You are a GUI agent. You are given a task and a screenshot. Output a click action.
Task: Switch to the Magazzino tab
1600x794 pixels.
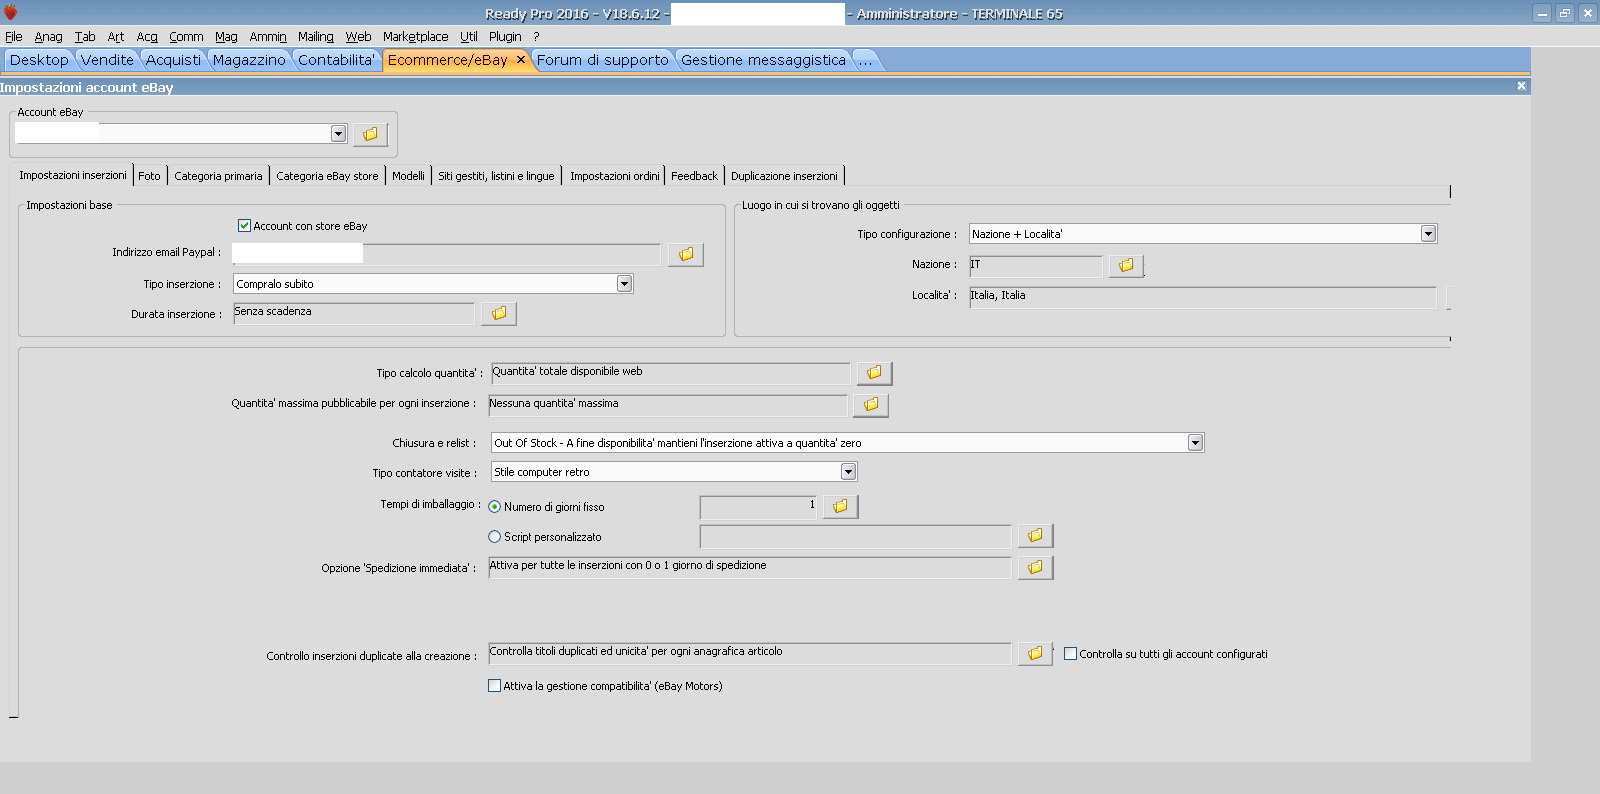coord(249,60)
